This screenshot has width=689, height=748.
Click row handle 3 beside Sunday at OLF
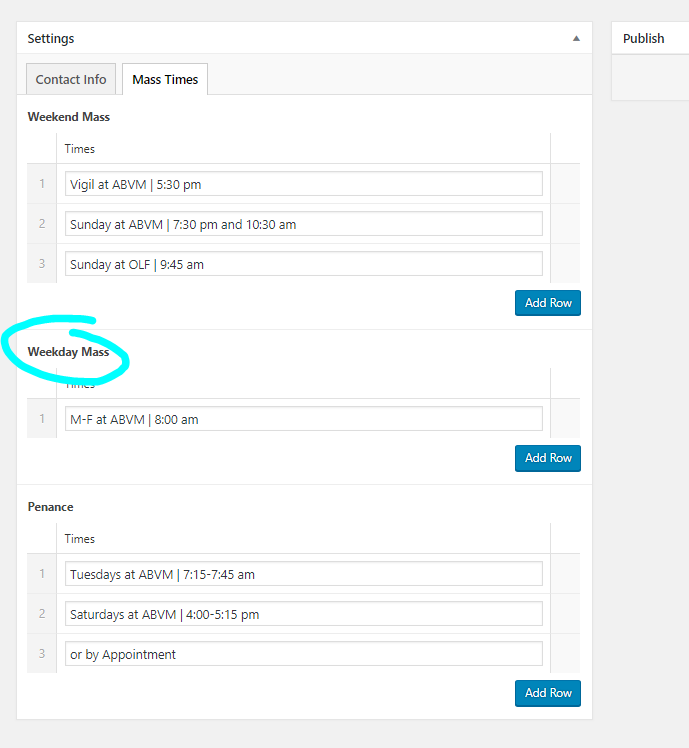tap(42, 264)
